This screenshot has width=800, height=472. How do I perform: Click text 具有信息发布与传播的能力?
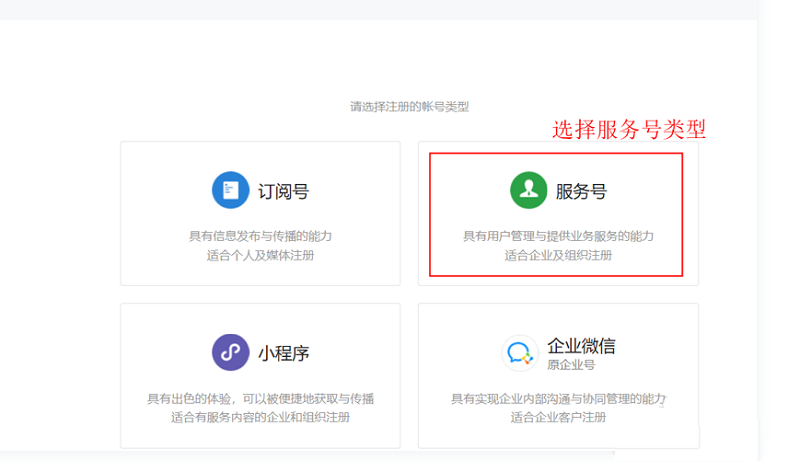[260, 236]
